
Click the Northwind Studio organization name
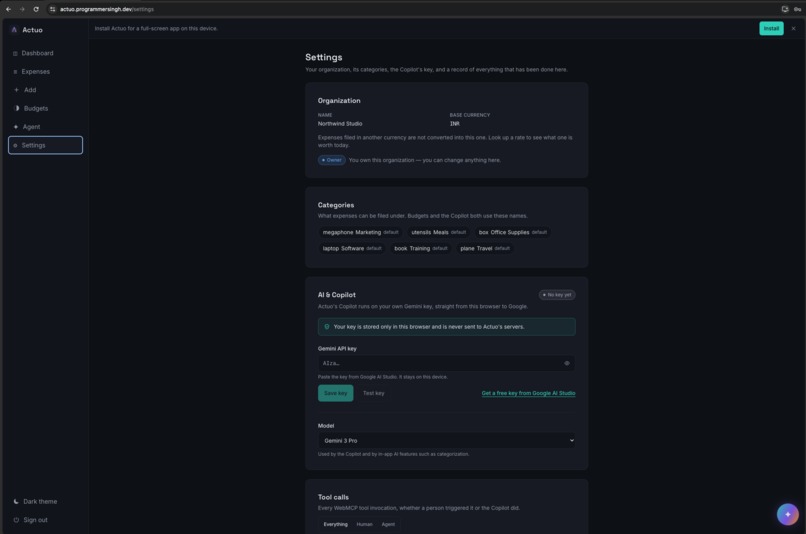point(340,124)
